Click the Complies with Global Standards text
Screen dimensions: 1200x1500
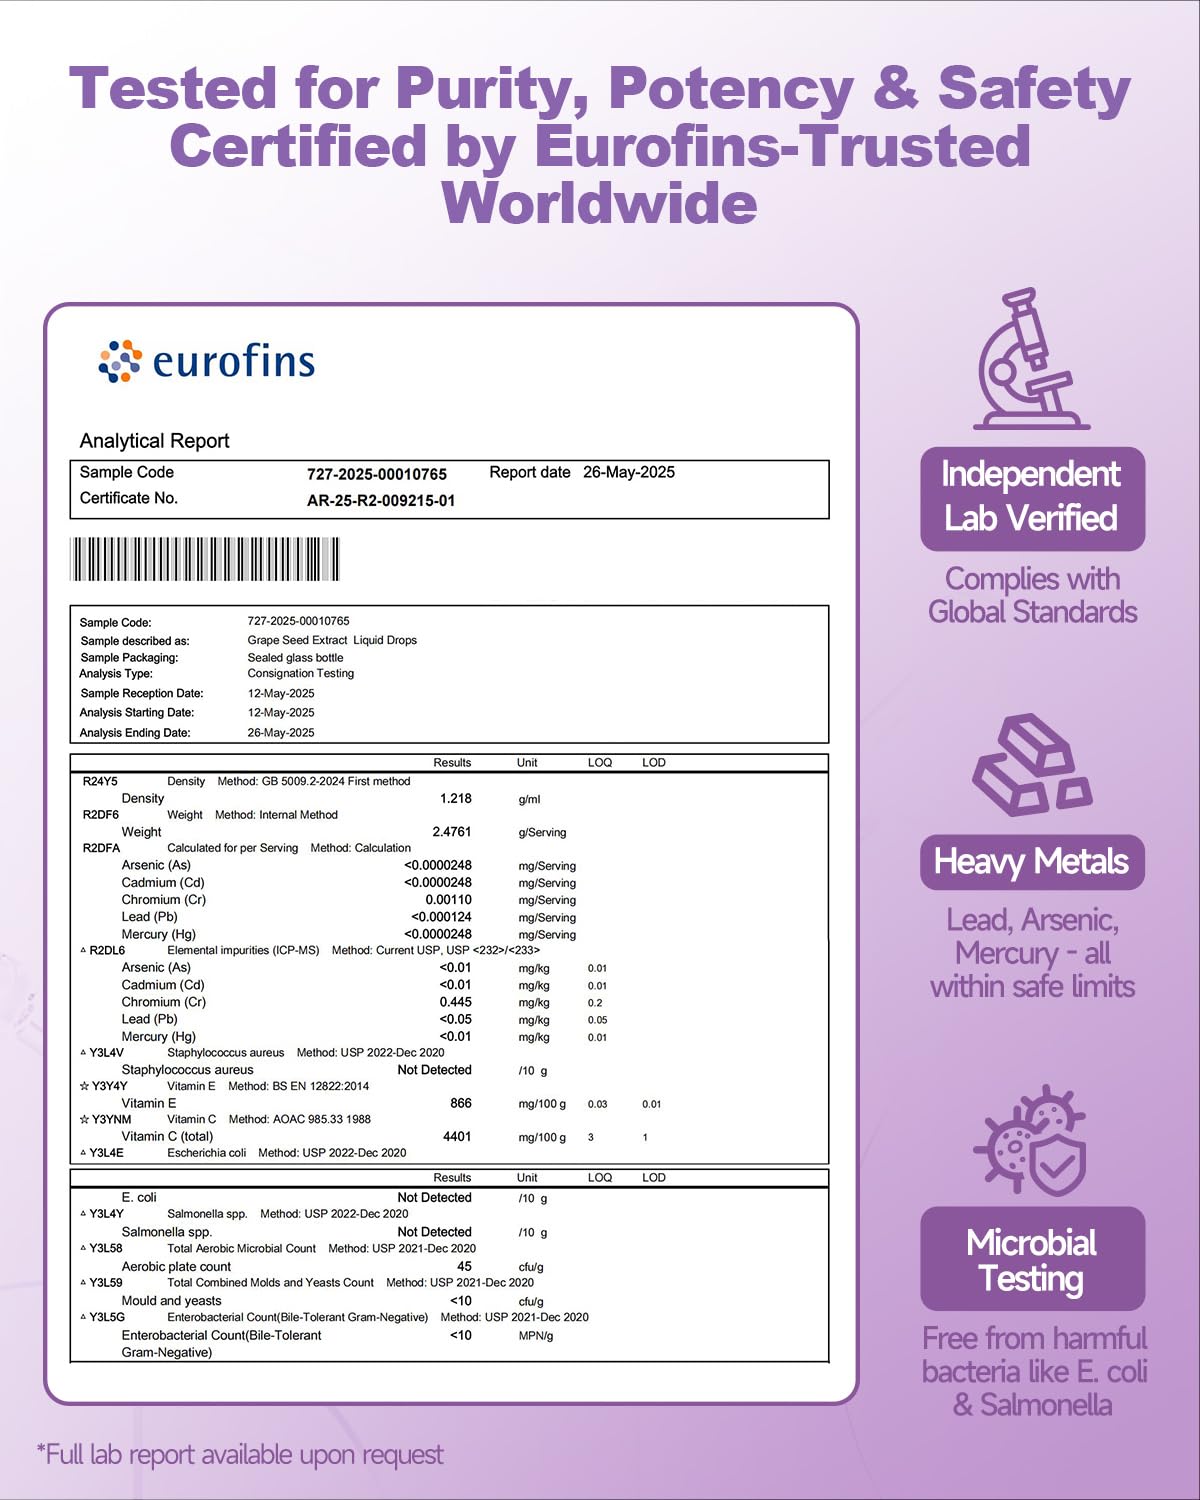pos(1033,595)
